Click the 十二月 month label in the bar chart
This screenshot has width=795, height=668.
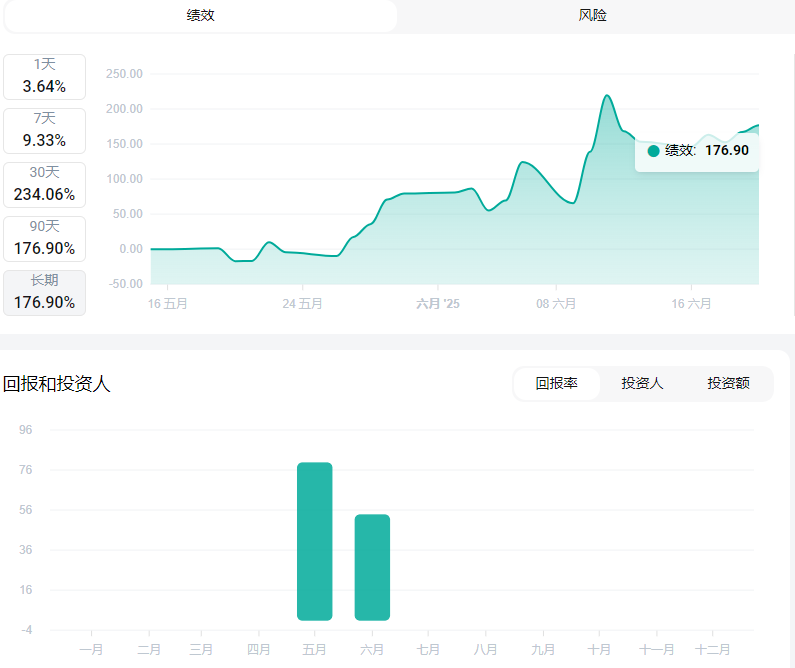pyautogui.click(x=712, y=649)
